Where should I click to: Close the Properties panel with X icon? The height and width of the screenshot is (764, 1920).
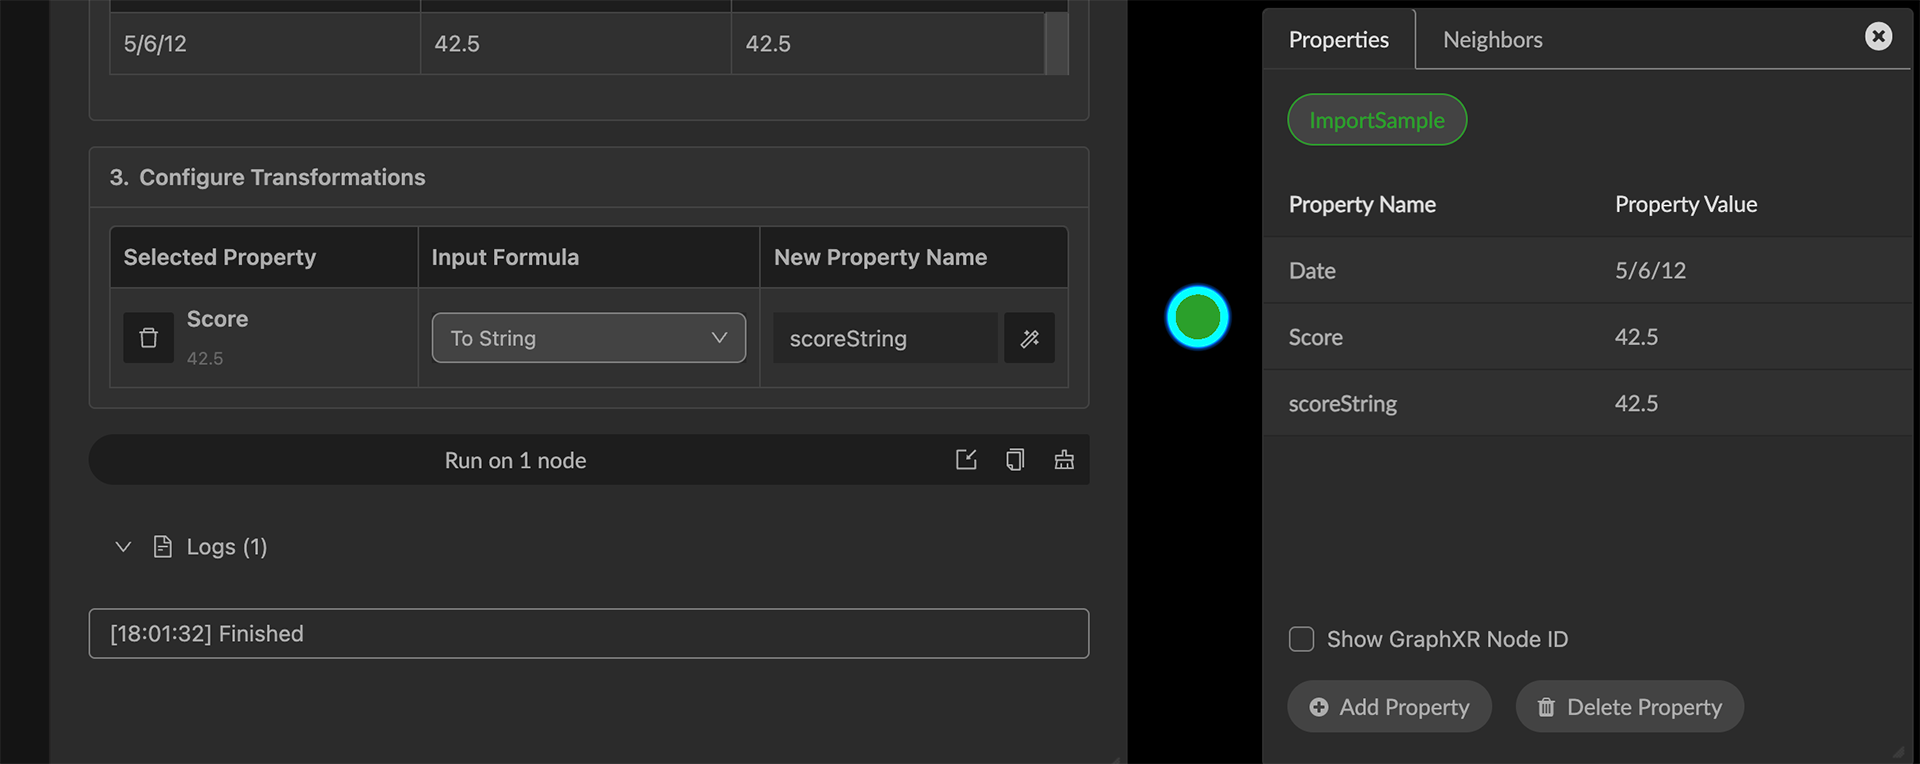[1878, 37]
